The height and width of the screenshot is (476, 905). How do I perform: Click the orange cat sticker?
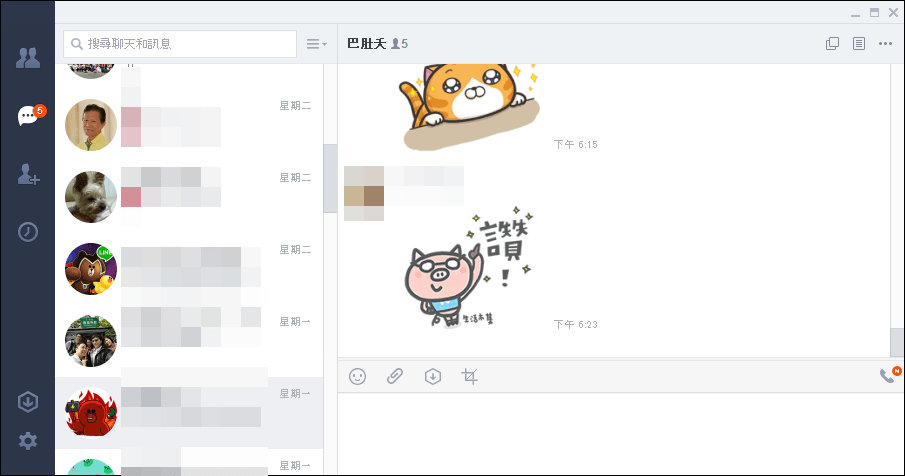pyautogui.click(x=470, y=105)
